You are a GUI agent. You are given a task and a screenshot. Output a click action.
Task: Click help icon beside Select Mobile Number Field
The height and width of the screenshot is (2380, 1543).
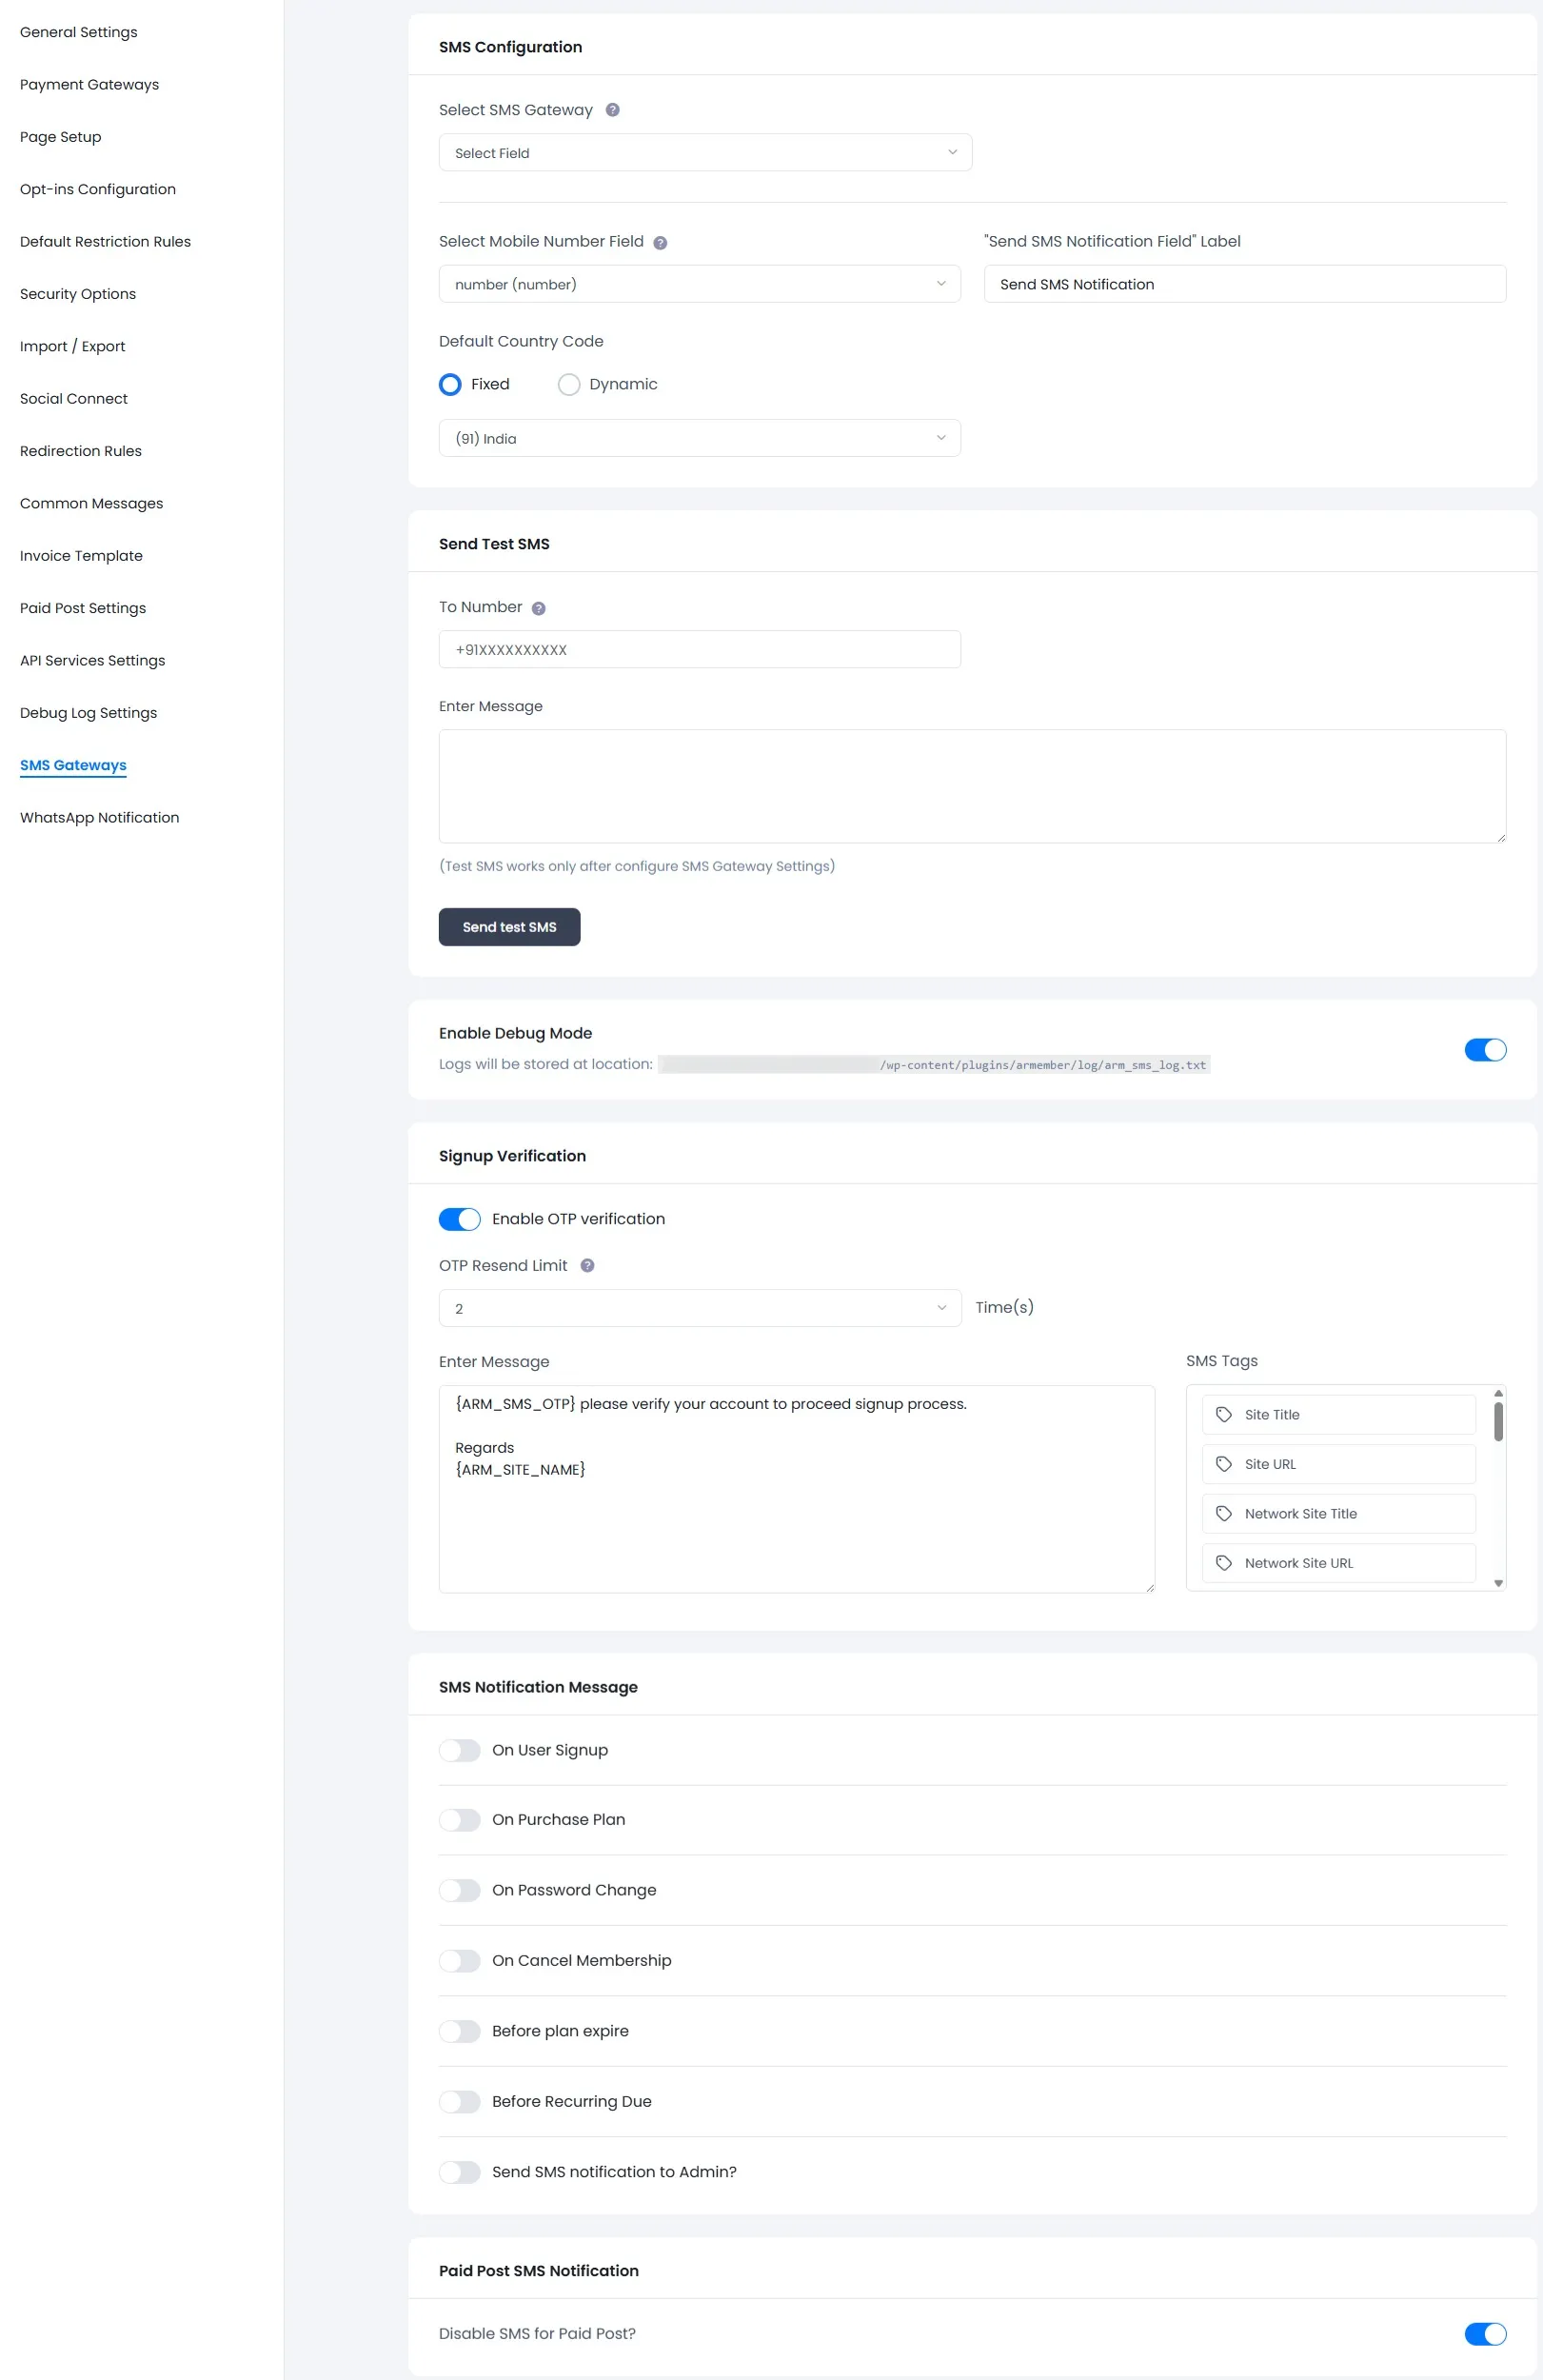(x=661, y=241)
